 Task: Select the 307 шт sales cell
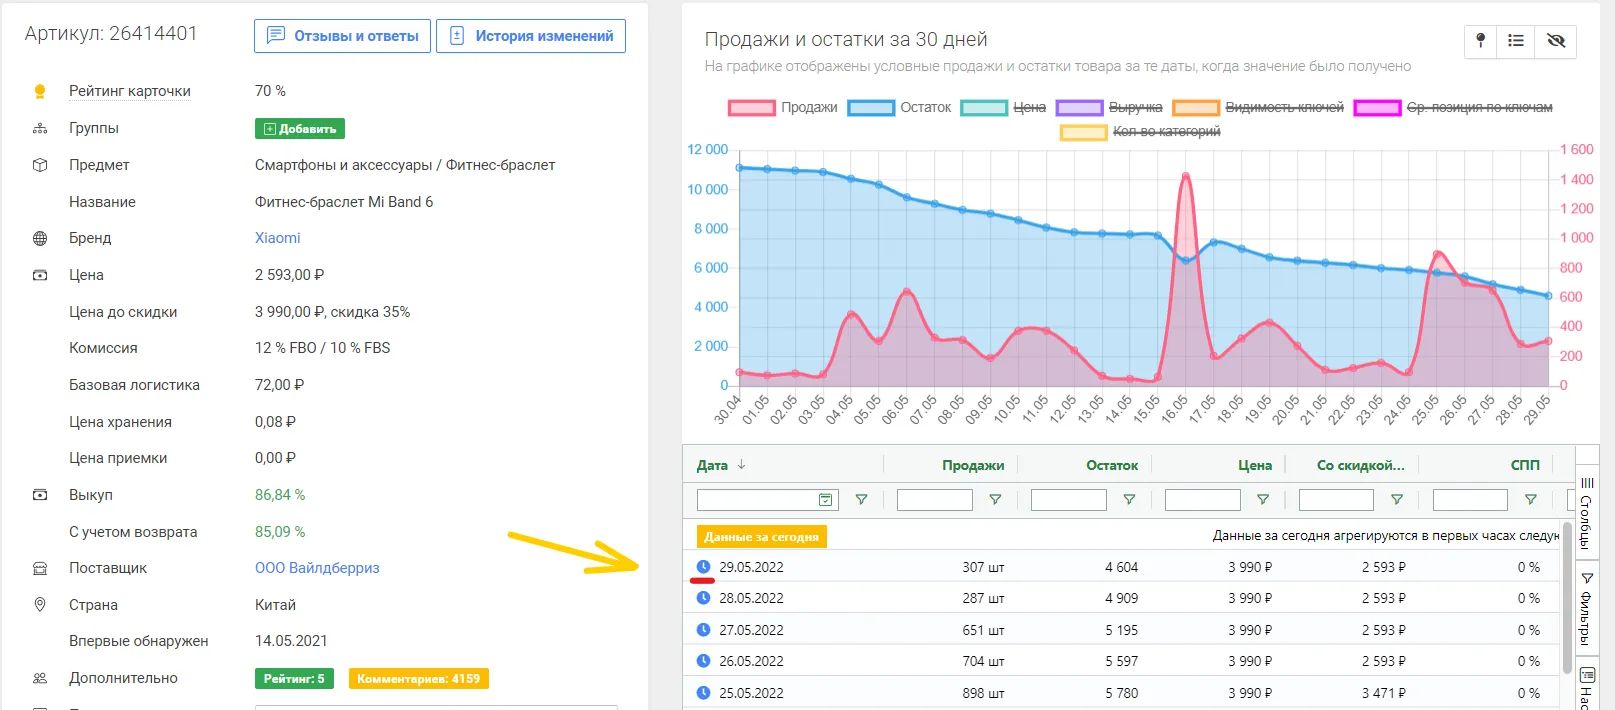click(x=983, y=567)
